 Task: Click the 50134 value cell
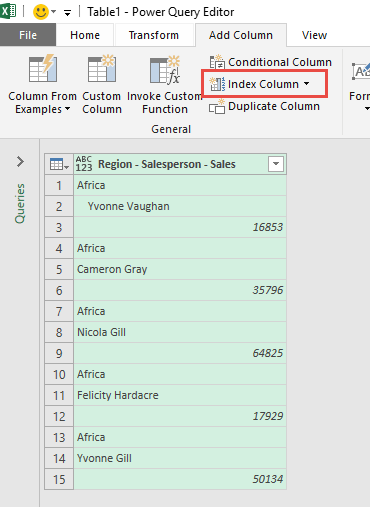180,479
